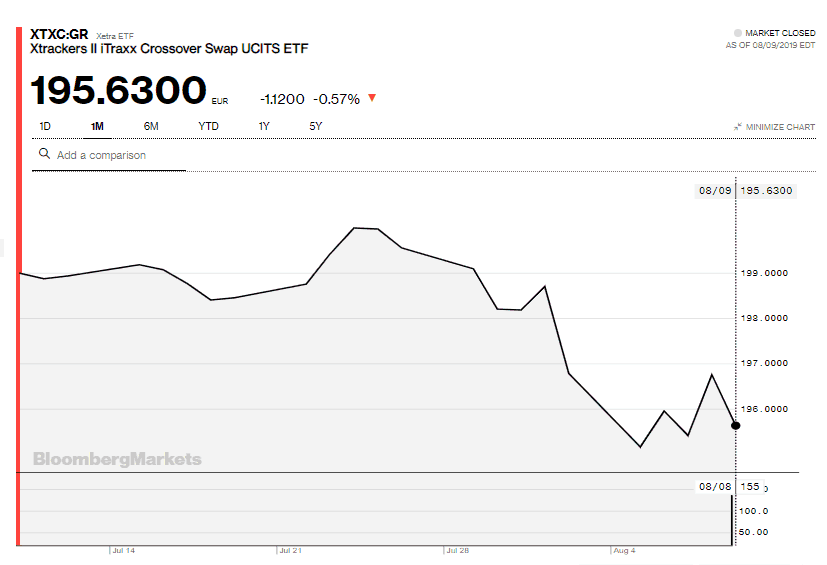Image resolution: width=827 pixels, height=565 pixels.
Task: Choose the 1Y time range
Action: coord(264,126)
